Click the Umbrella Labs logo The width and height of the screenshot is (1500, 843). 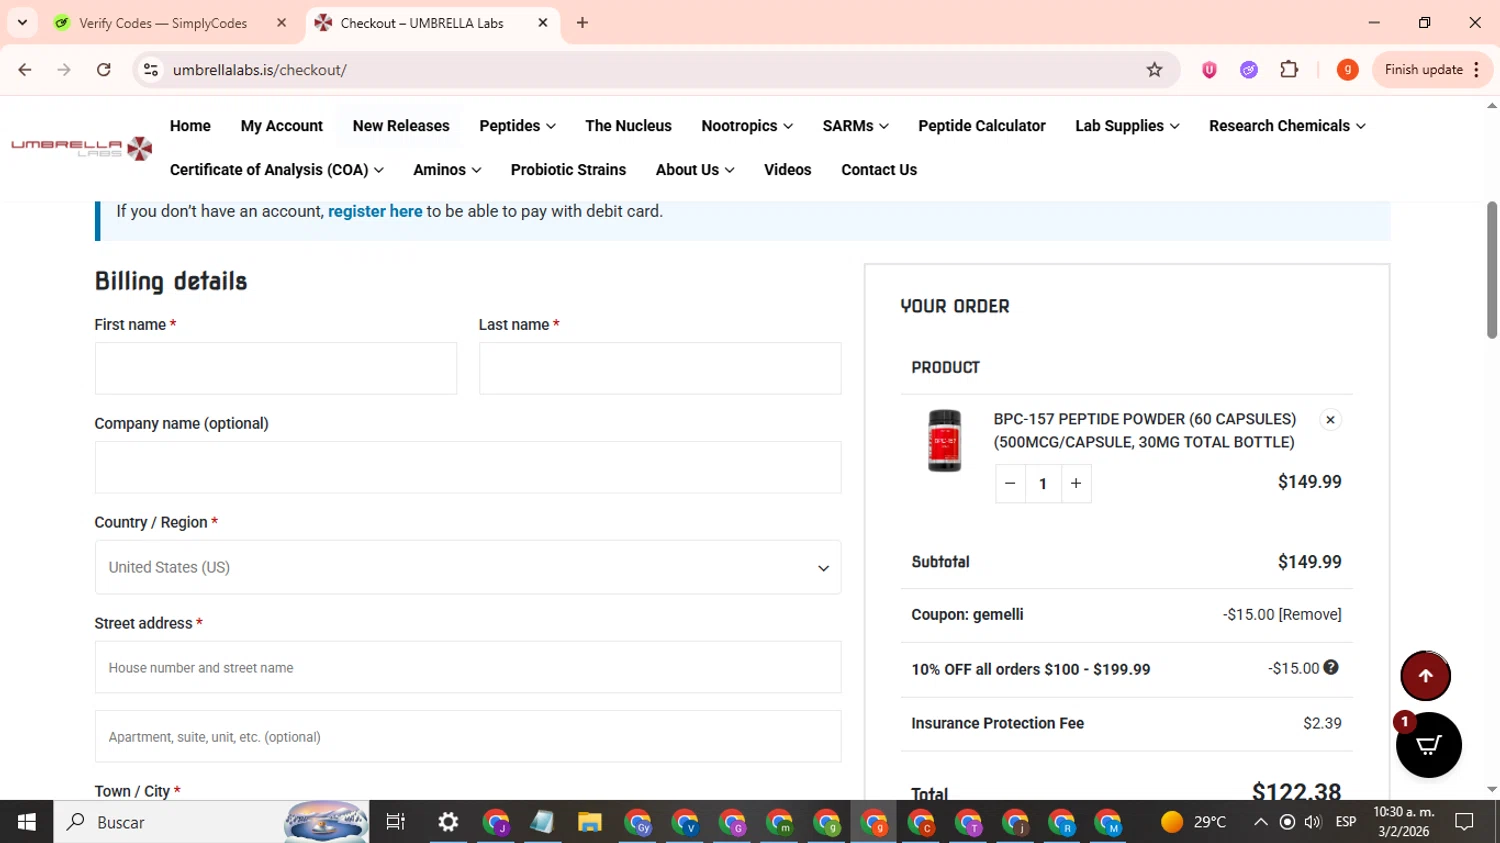pos(81,148)
